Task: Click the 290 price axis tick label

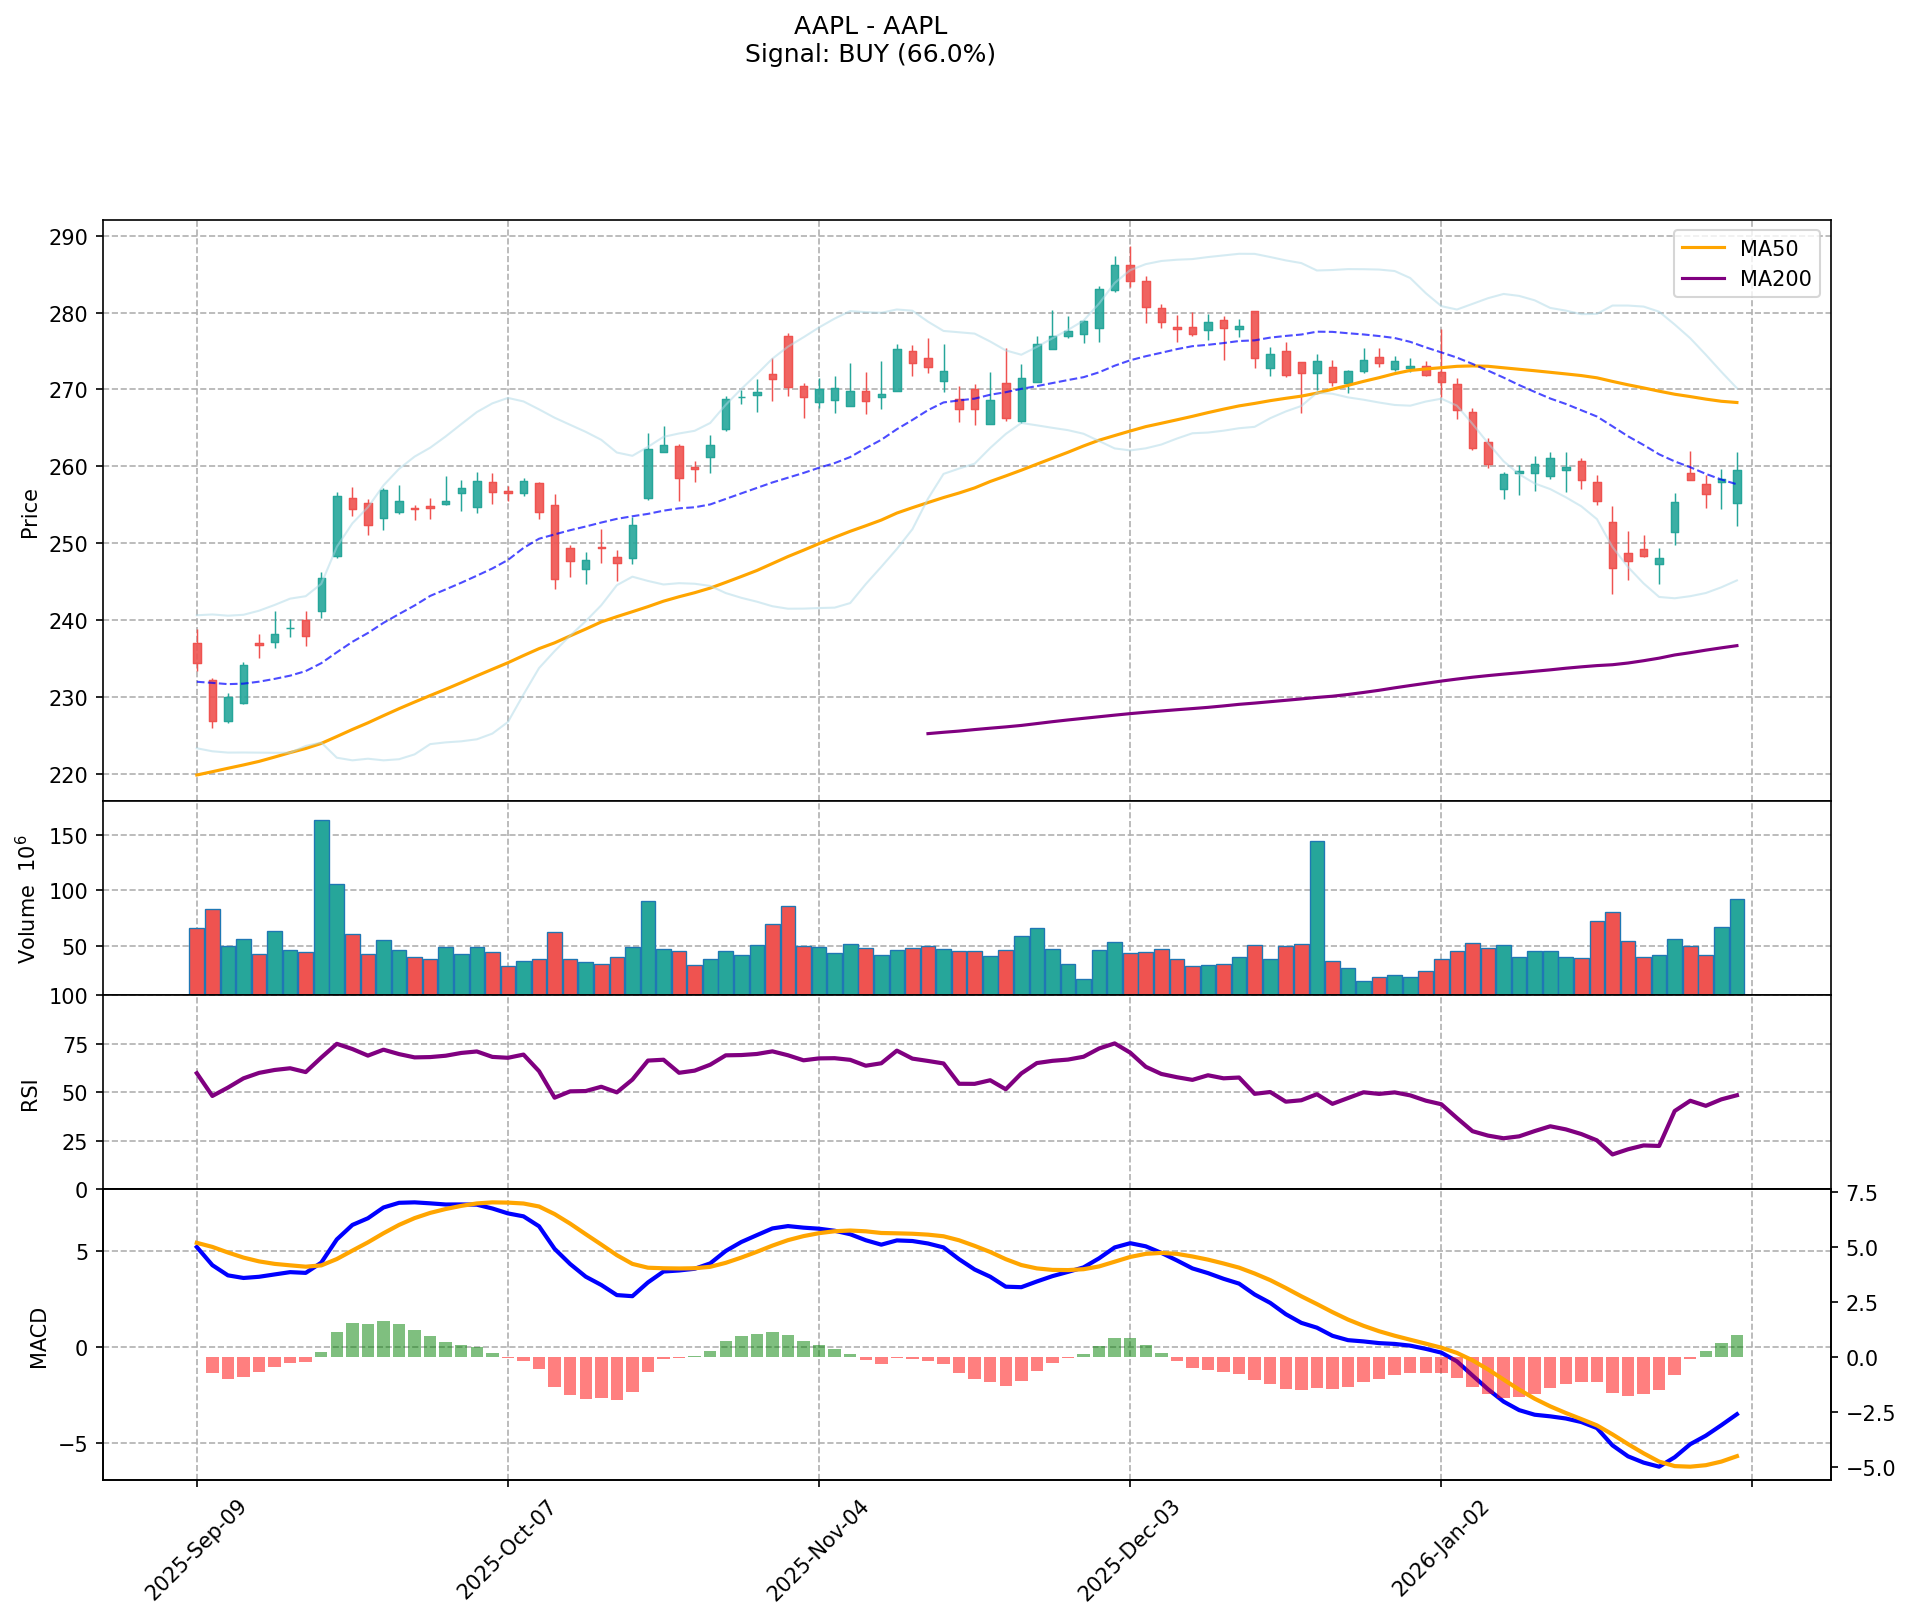Action: 73,237
